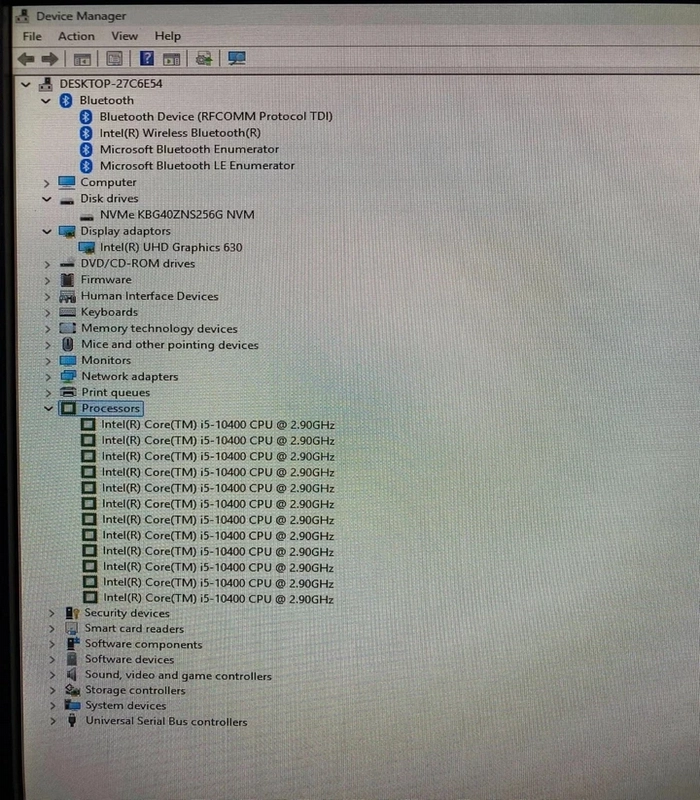Image resolution: width=700 pixels, height=800 pixels.
Task: Click the Computer category icon
Action: (67, 182)
